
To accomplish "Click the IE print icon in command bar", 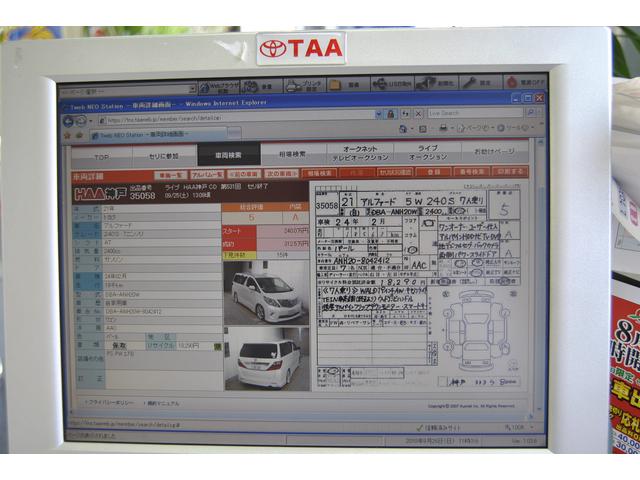I will tap(444, 129).
